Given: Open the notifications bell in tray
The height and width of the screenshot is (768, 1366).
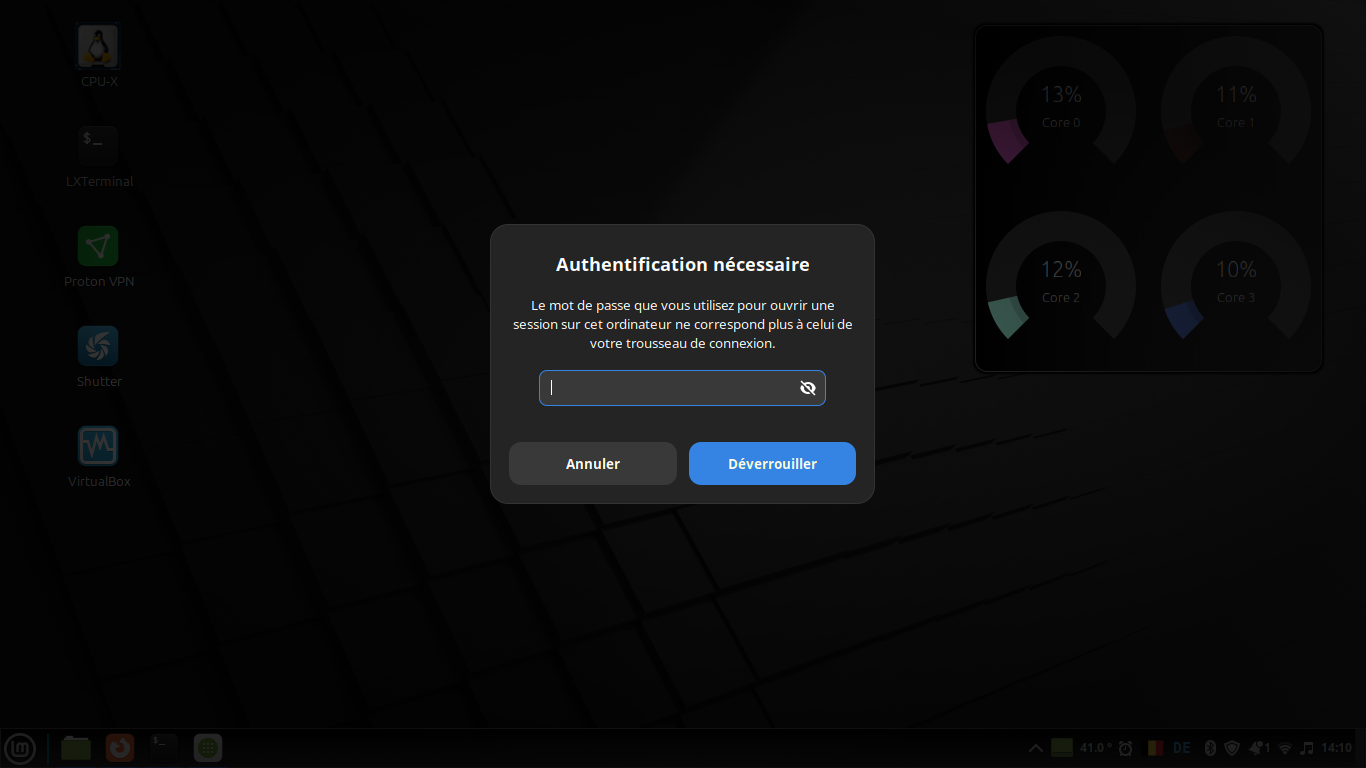Looking at the screenshot, I should tap(1257, 748).
